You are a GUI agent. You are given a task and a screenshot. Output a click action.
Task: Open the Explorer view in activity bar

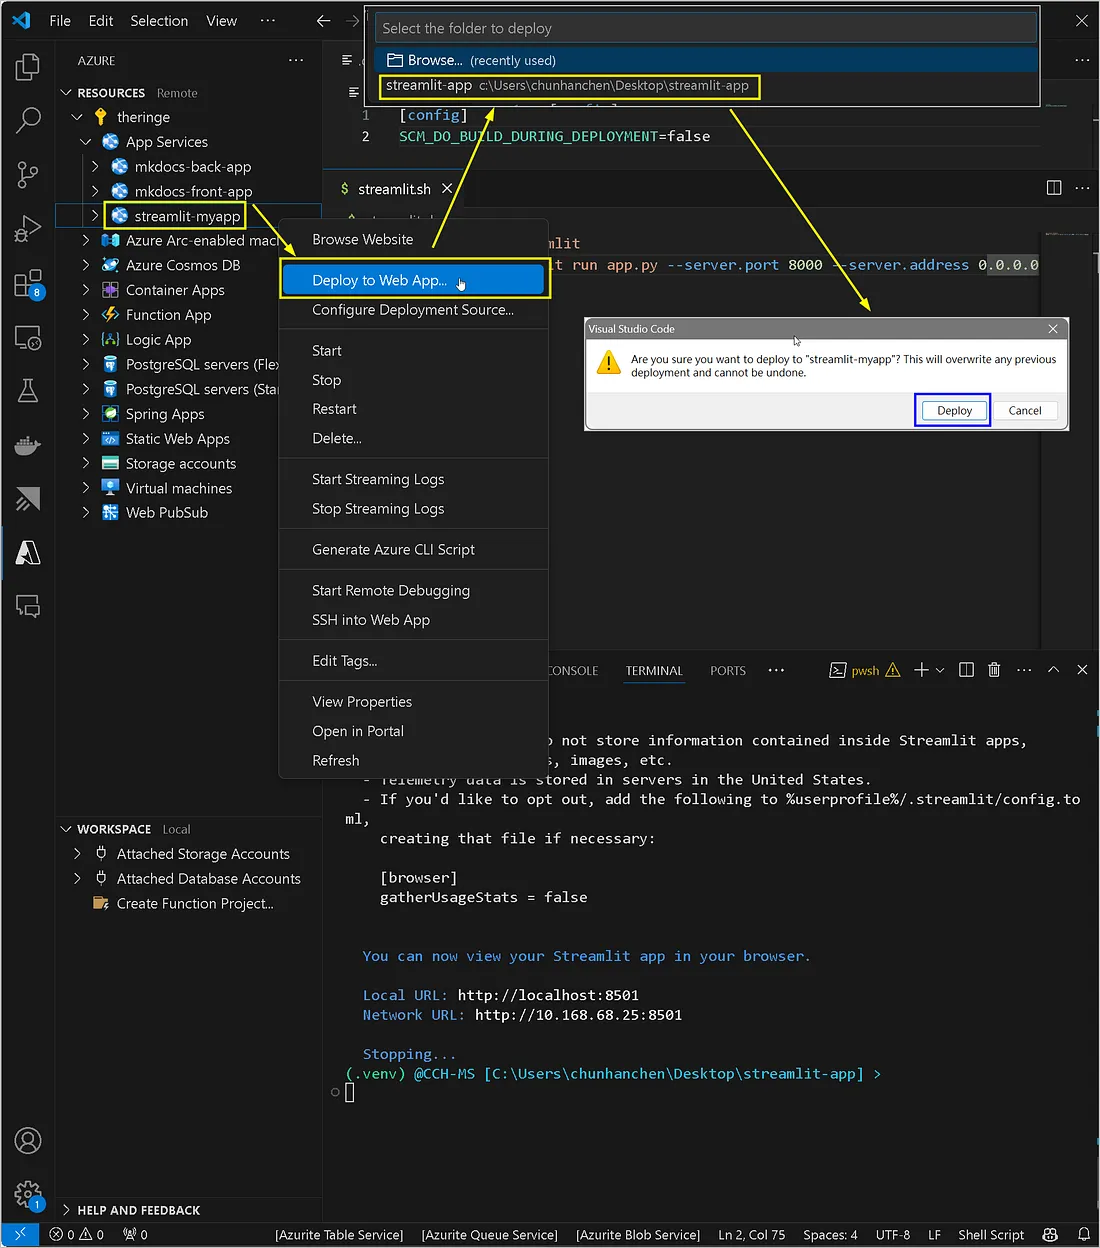click(x=28, y=67)
